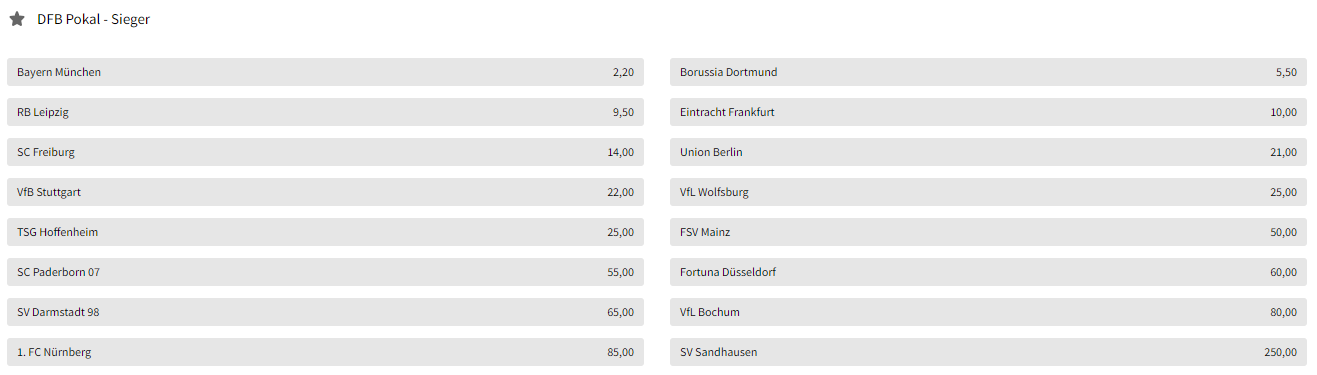Select Bayern München odds 2,20
Viewport: 1317px width, 375px height.
(325, 72)
